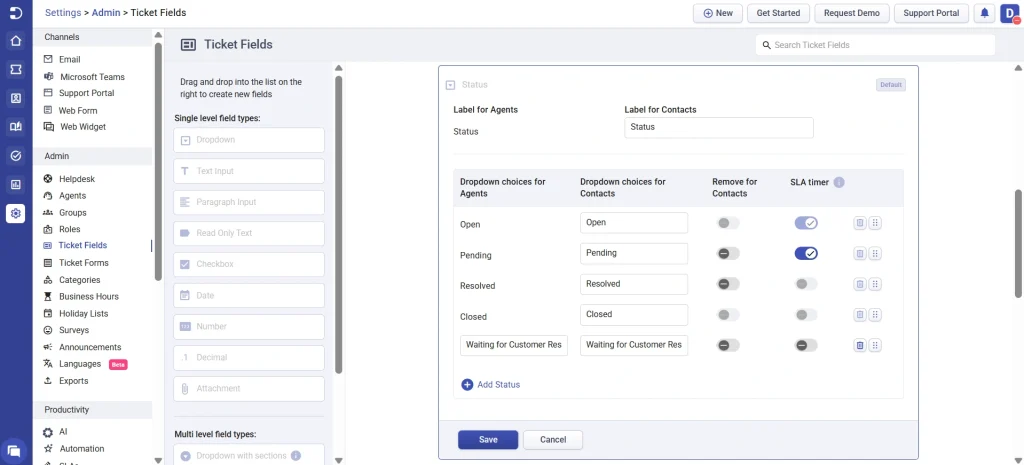Screen dimensions: 1024x465
Task: Click the field types panel scrollbar
Action: (x=338, y=225)
